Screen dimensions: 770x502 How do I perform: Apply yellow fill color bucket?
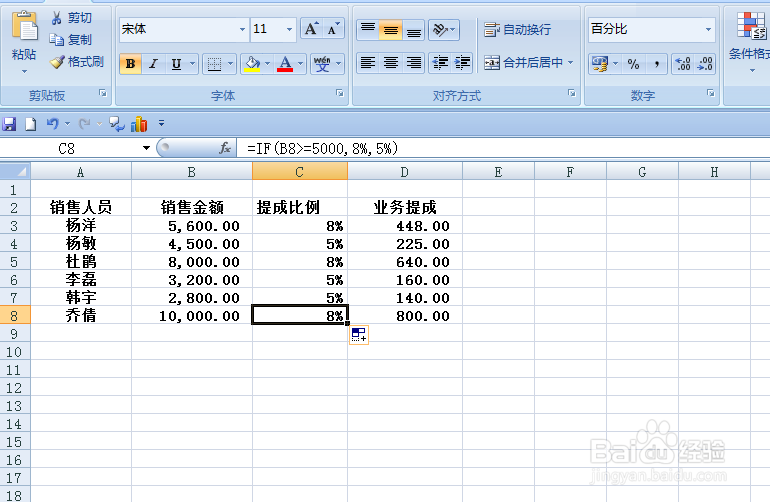[252, 64]
